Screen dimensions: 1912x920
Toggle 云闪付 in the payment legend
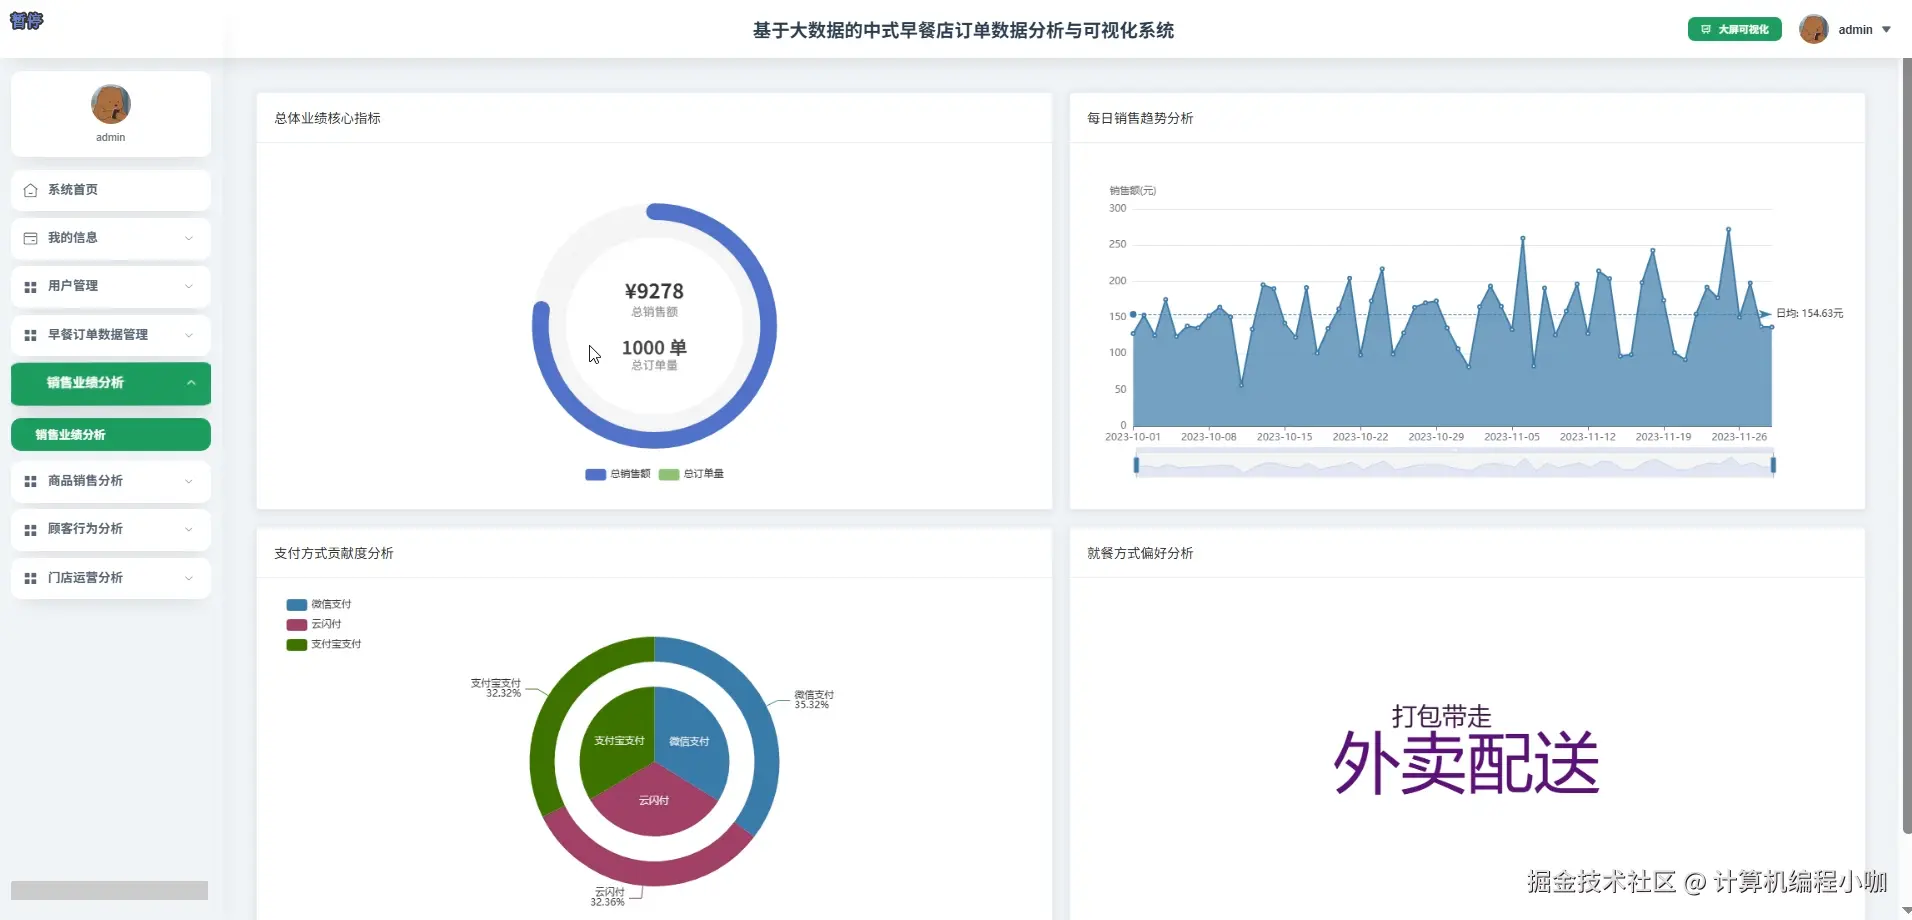313,624
